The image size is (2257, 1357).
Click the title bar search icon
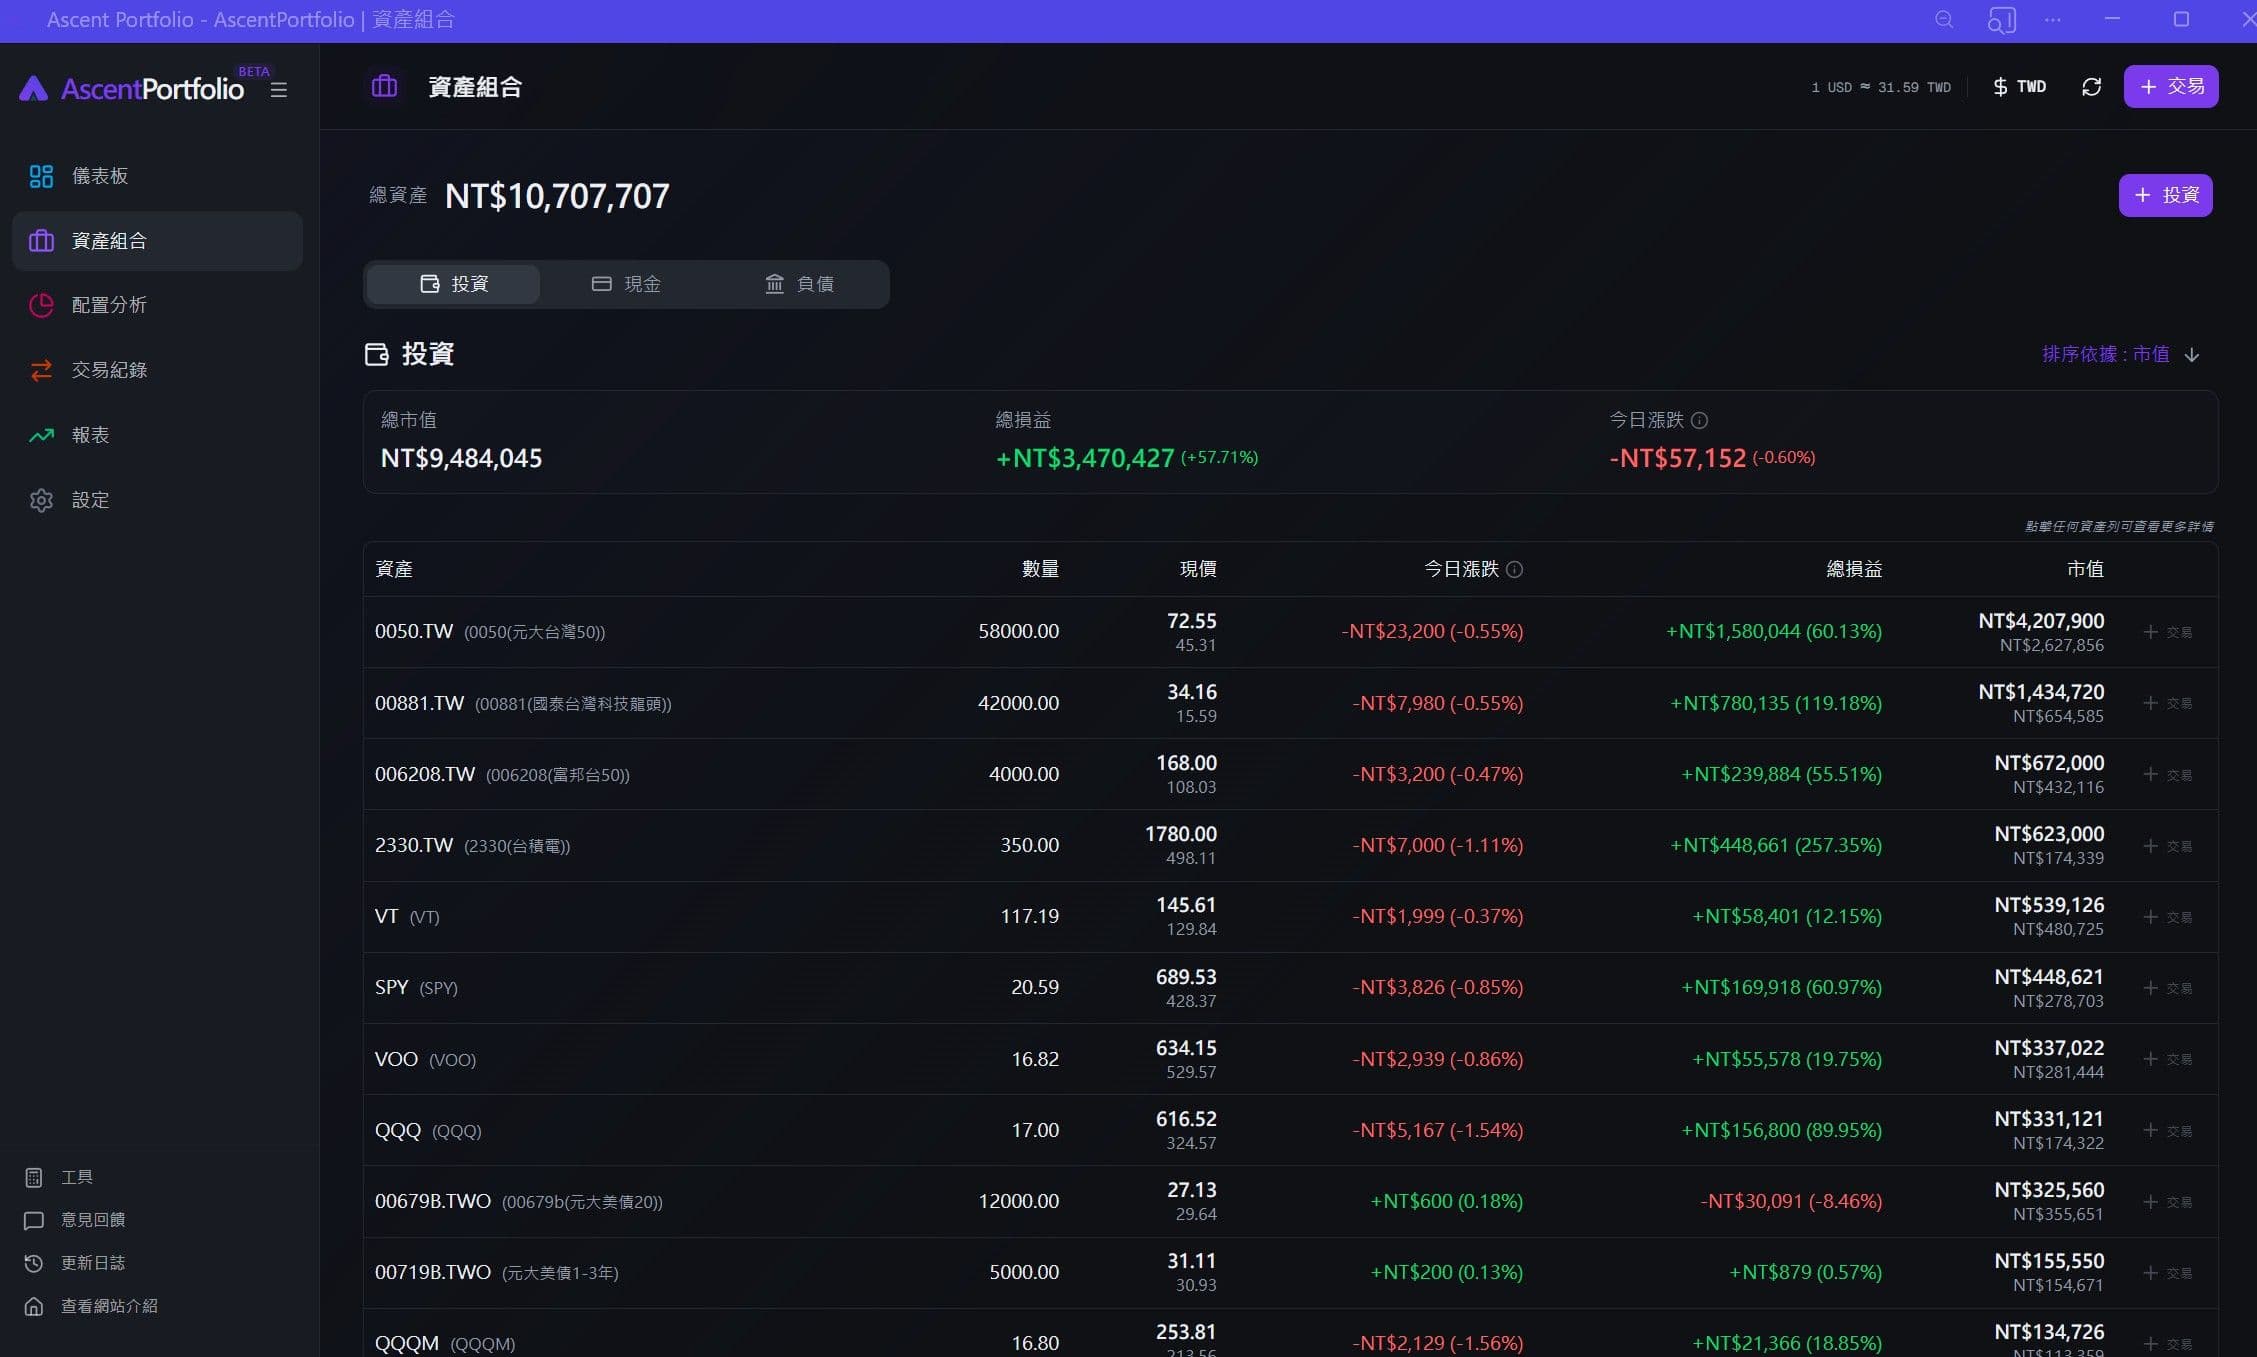1944,20
